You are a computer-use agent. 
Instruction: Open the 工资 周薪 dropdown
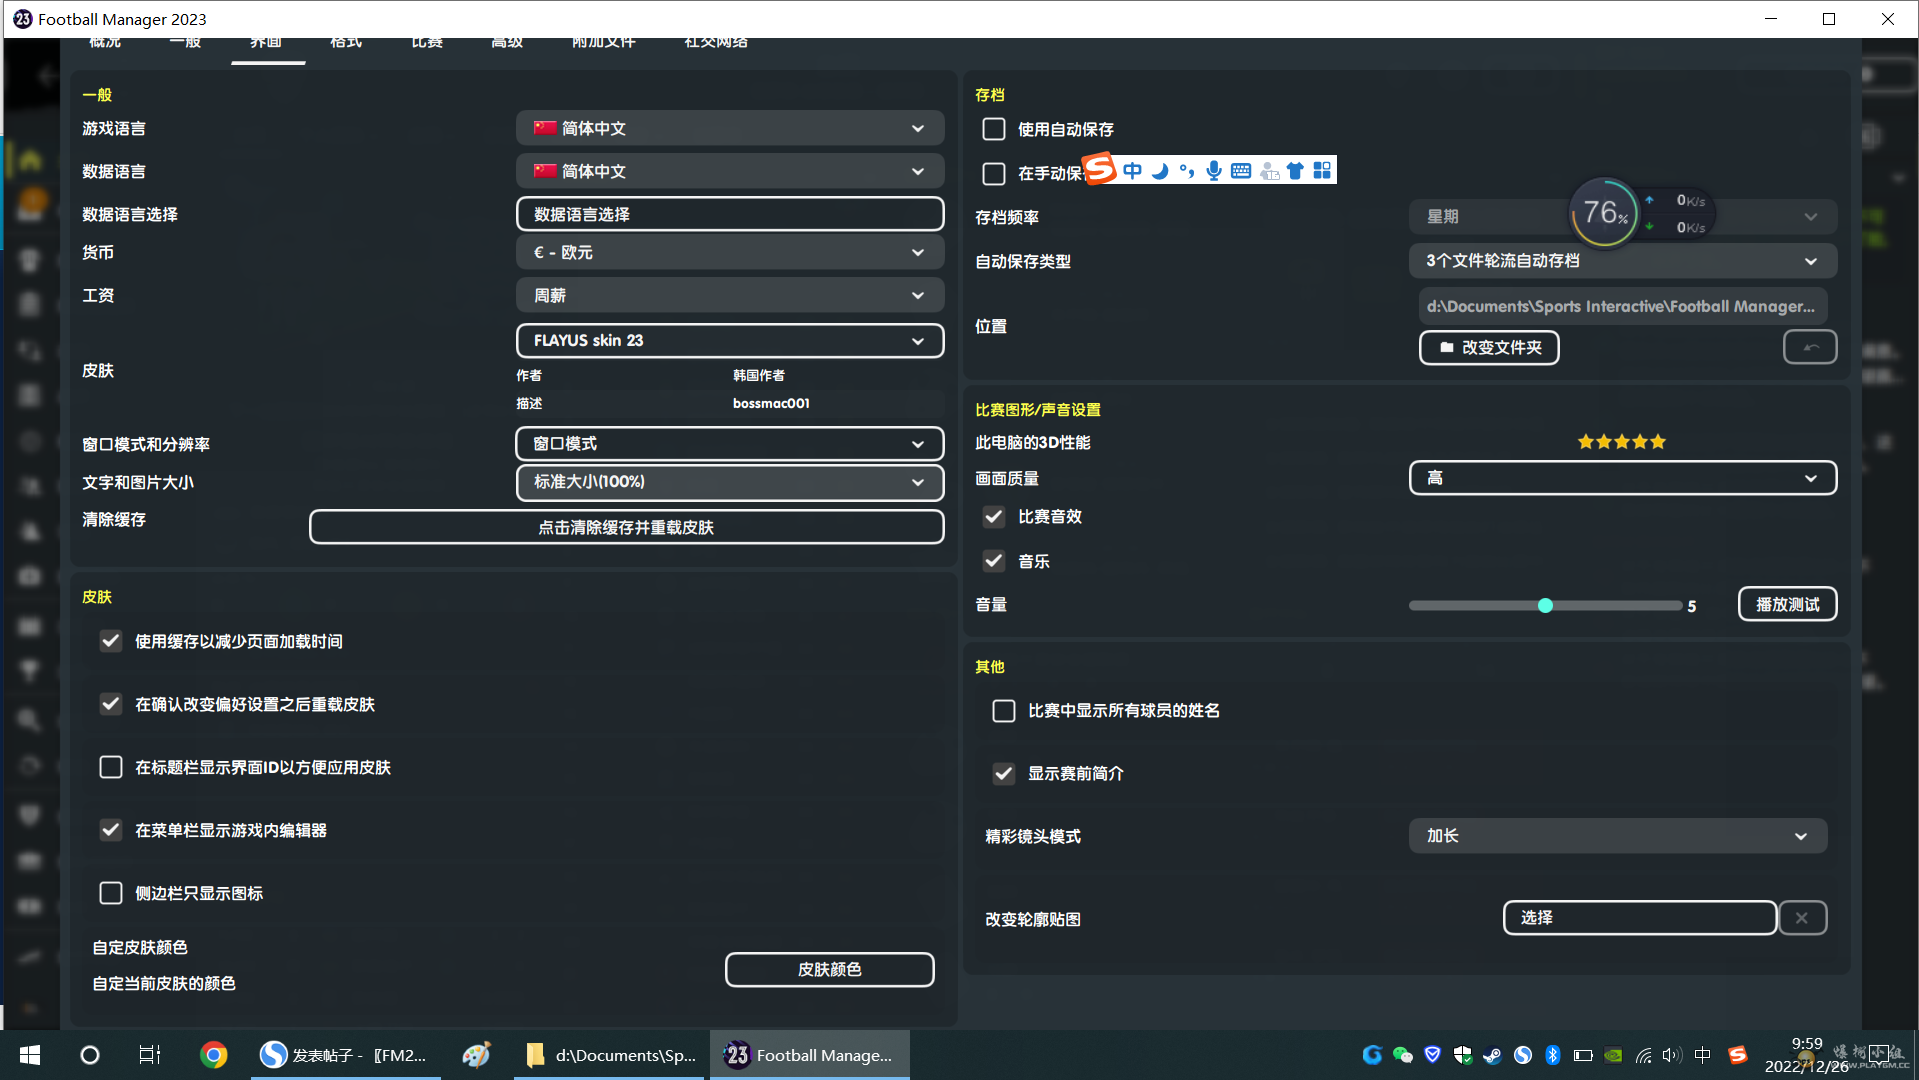(730, 295)
